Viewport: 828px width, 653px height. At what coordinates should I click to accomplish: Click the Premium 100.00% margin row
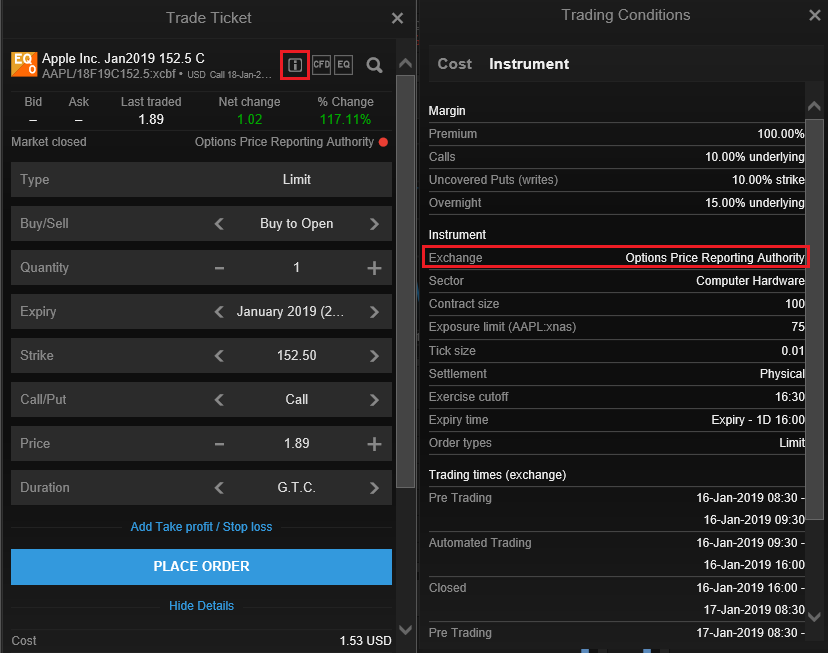[x=616, y=134]
